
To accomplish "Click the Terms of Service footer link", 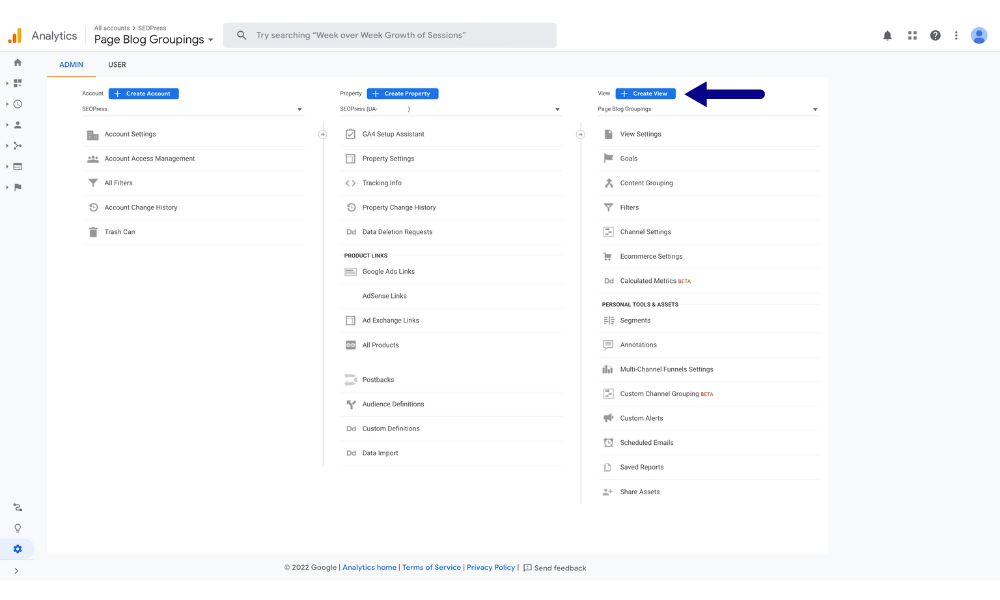I will [431, 567].
